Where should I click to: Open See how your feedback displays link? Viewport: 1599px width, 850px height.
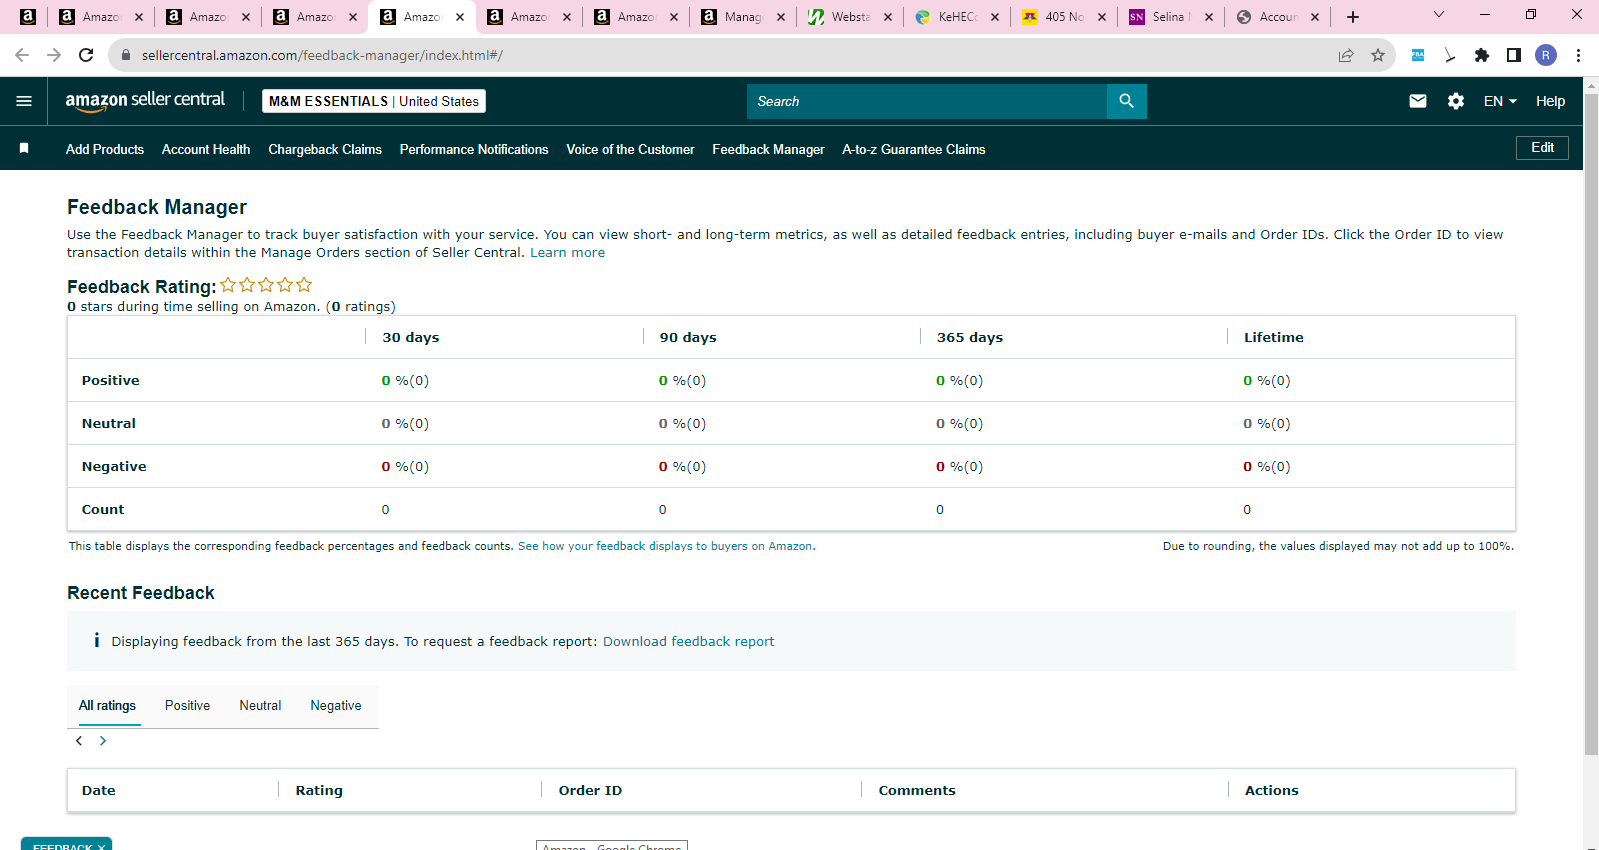[x=666, y=546]
